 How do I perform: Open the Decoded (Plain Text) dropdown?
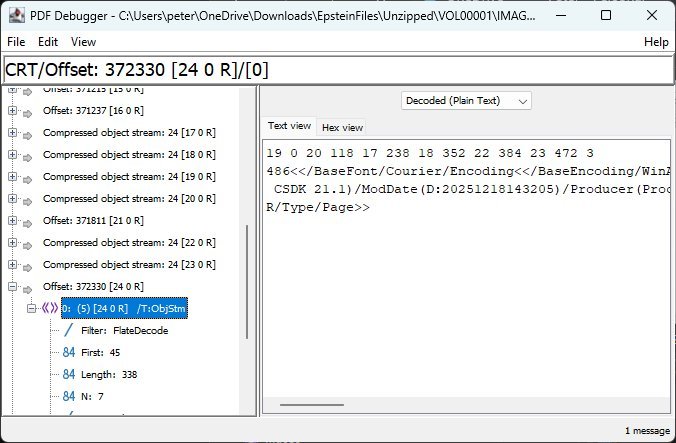coord(466,100)
